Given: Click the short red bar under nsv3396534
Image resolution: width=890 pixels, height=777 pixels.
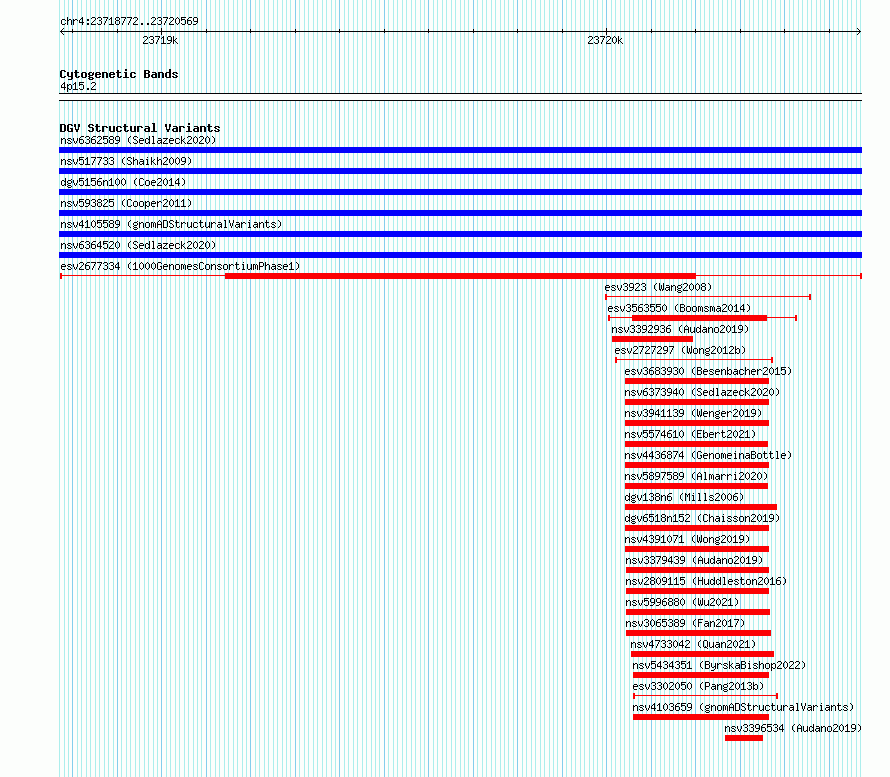Looking at the screenshot, I should (744, 738).
